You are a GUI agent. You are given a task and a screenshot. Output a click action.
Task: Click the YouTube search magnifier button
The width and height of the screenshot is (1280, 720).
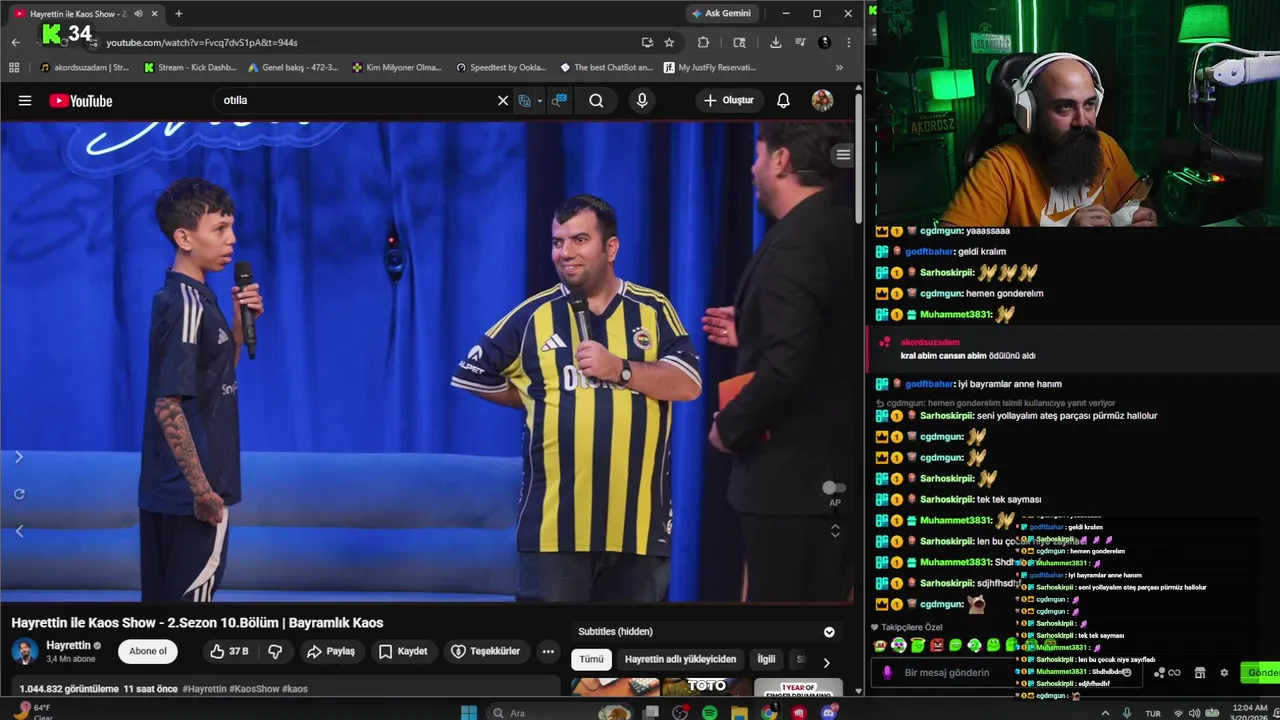[x=596, y=100]
